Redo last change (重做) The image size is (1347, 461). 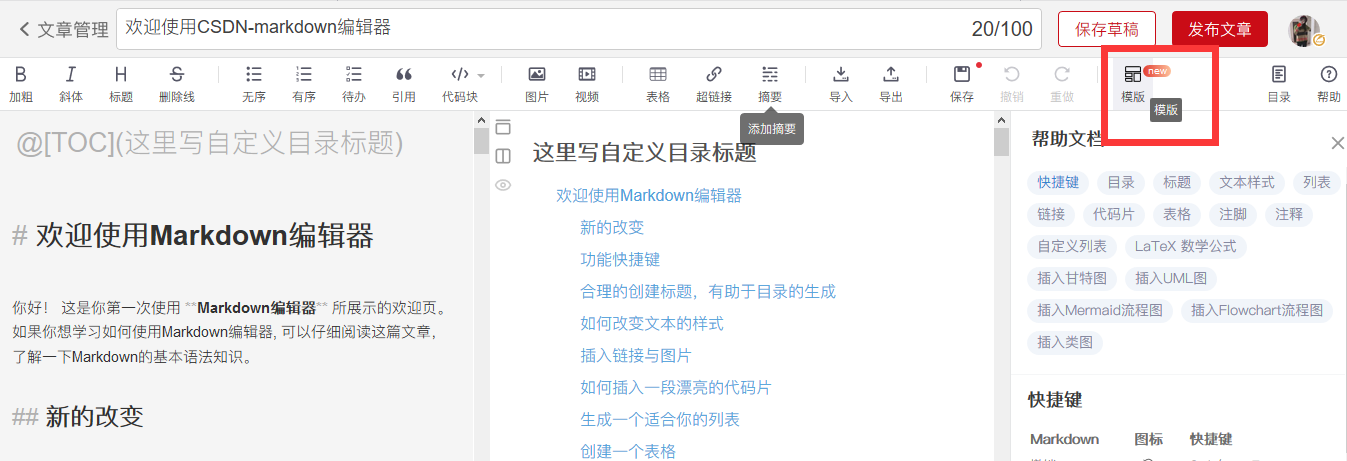[x=1062, y=84]
